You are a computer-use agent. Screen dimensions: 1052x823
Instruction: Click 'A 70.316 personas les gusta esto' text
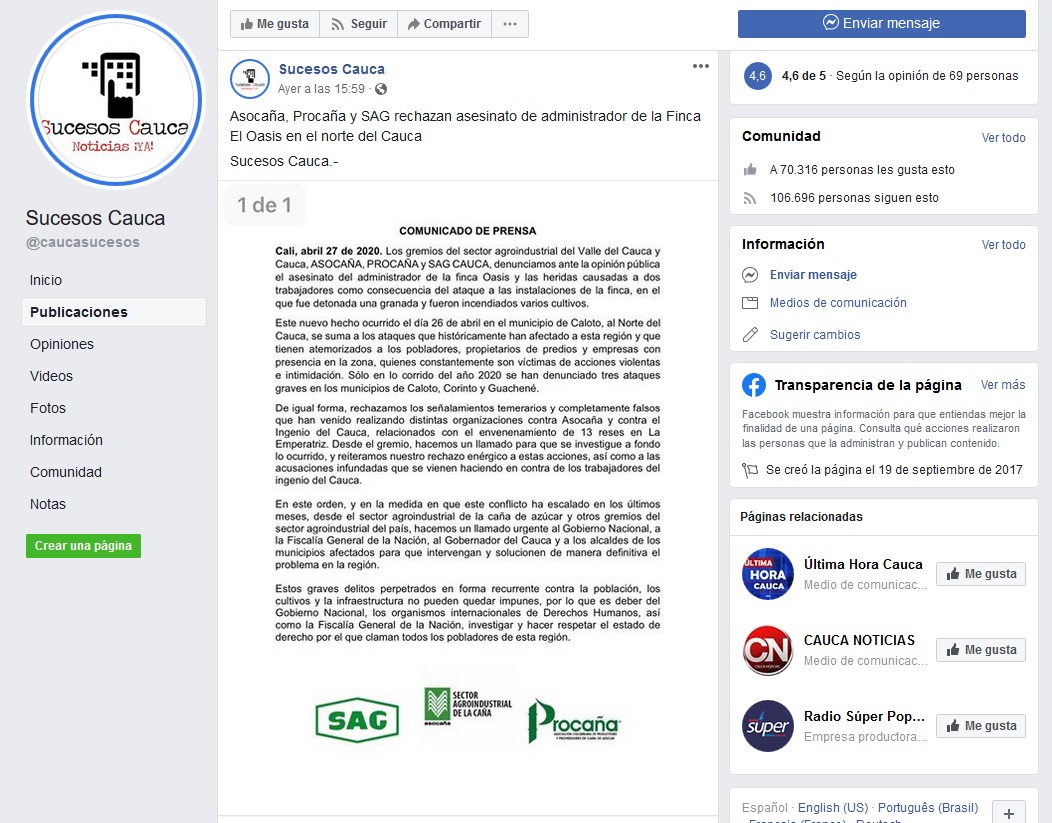862,170
